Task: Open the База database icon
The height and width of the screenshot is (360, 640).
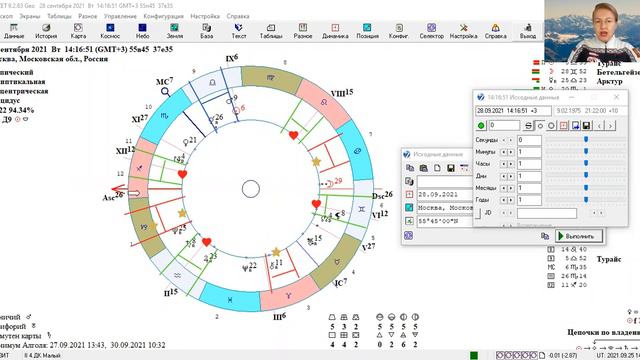Action: click(207, 31)
